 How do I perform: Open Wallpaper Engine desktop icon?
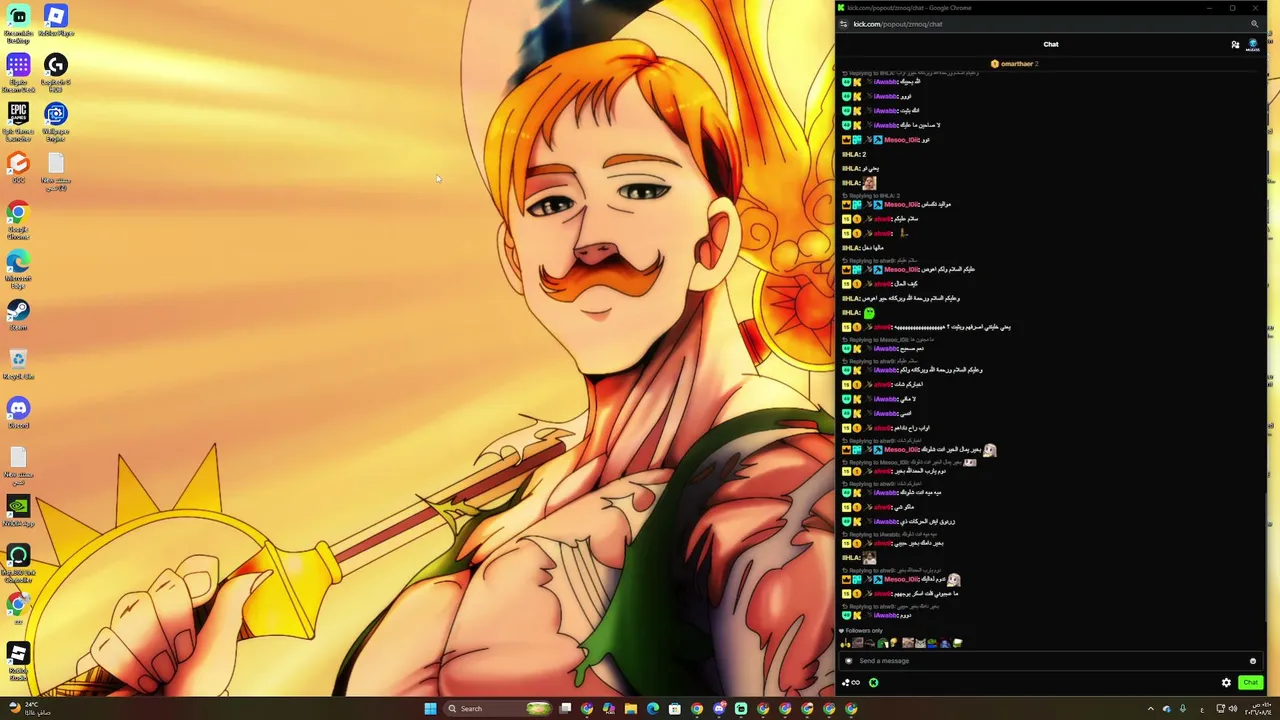click(56, 122)
